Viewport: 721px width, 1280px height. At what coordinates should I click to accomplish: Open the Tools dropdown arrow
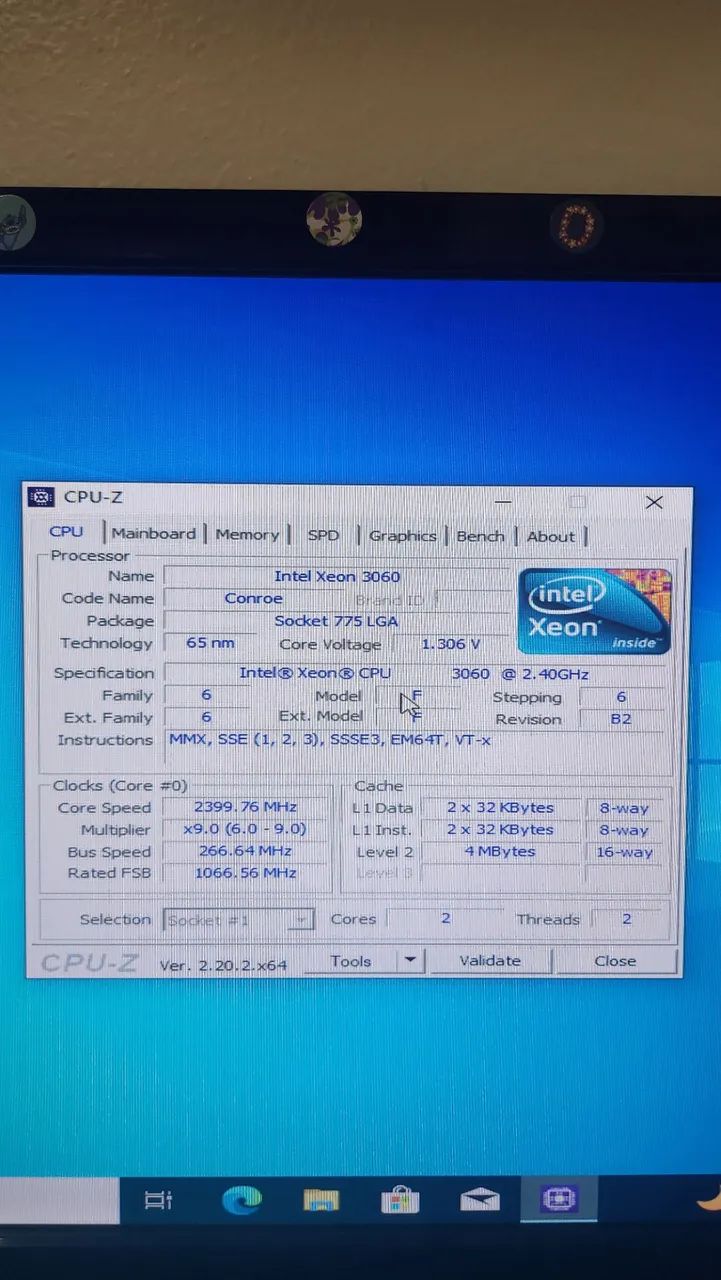pyautogui.click(x=410, y=961)
